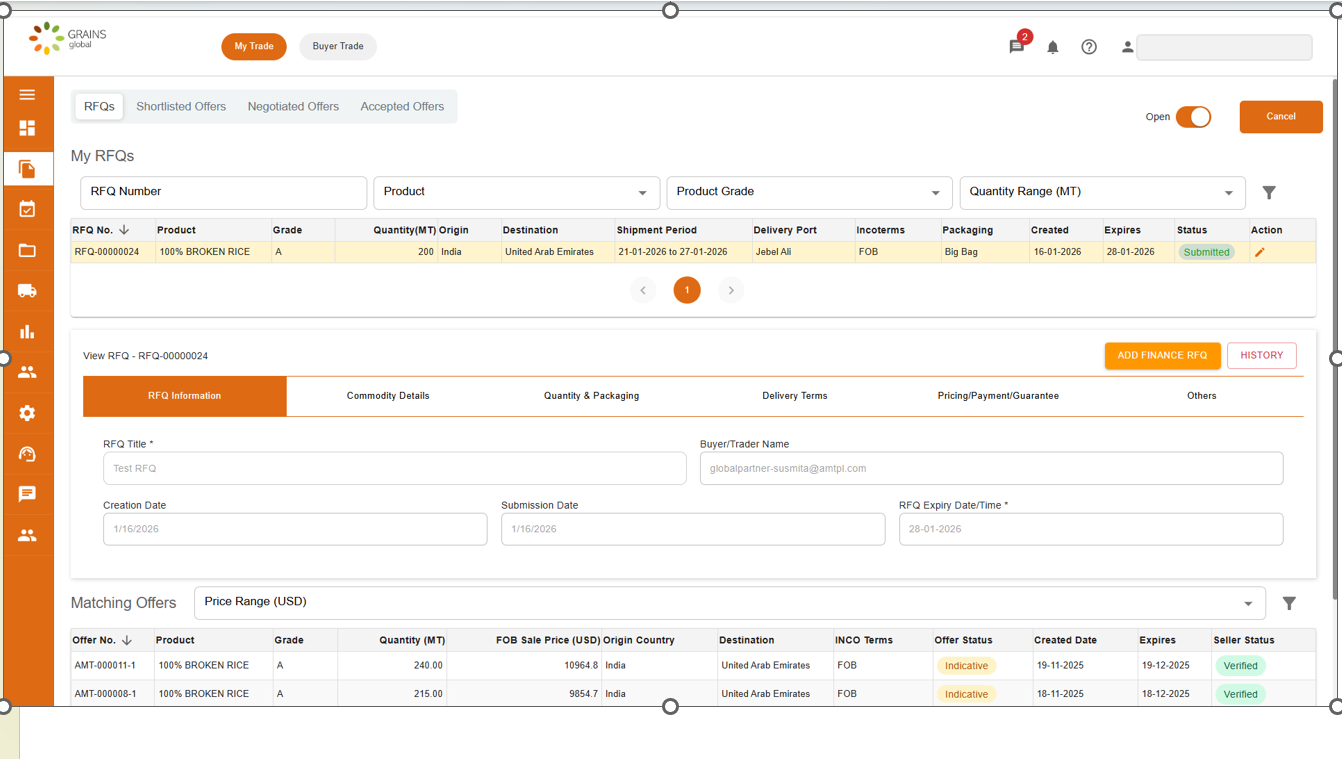Viewport: 1342px width, 759px height.
Task: Click the HISTORY button
Action: click(1261, 355)
